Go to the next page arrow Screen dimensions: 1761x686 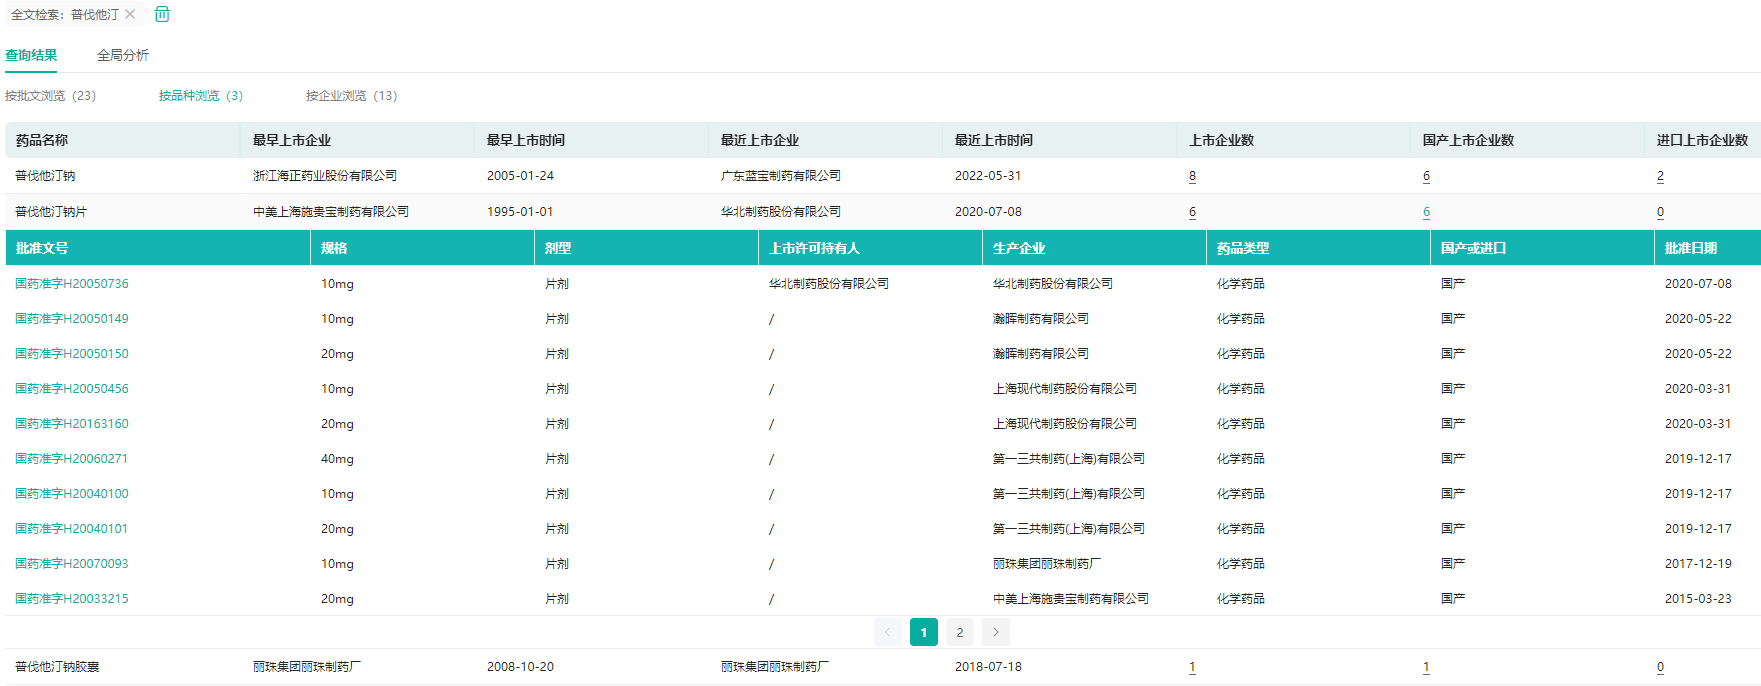[x=995, y=632]
